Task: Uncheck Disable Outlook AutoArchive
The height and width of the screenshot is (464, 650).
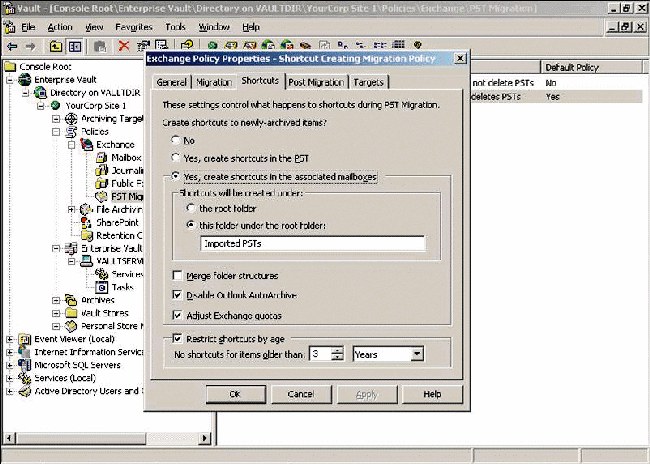Action: [177, 295]
